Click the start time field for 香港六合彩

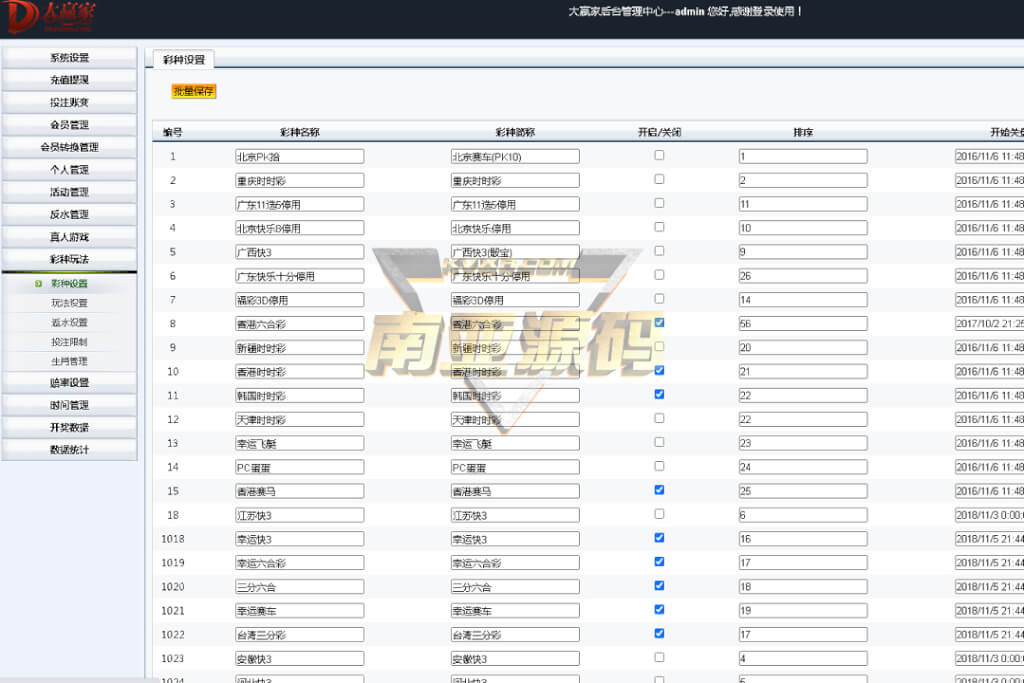[x=989, y=324]
